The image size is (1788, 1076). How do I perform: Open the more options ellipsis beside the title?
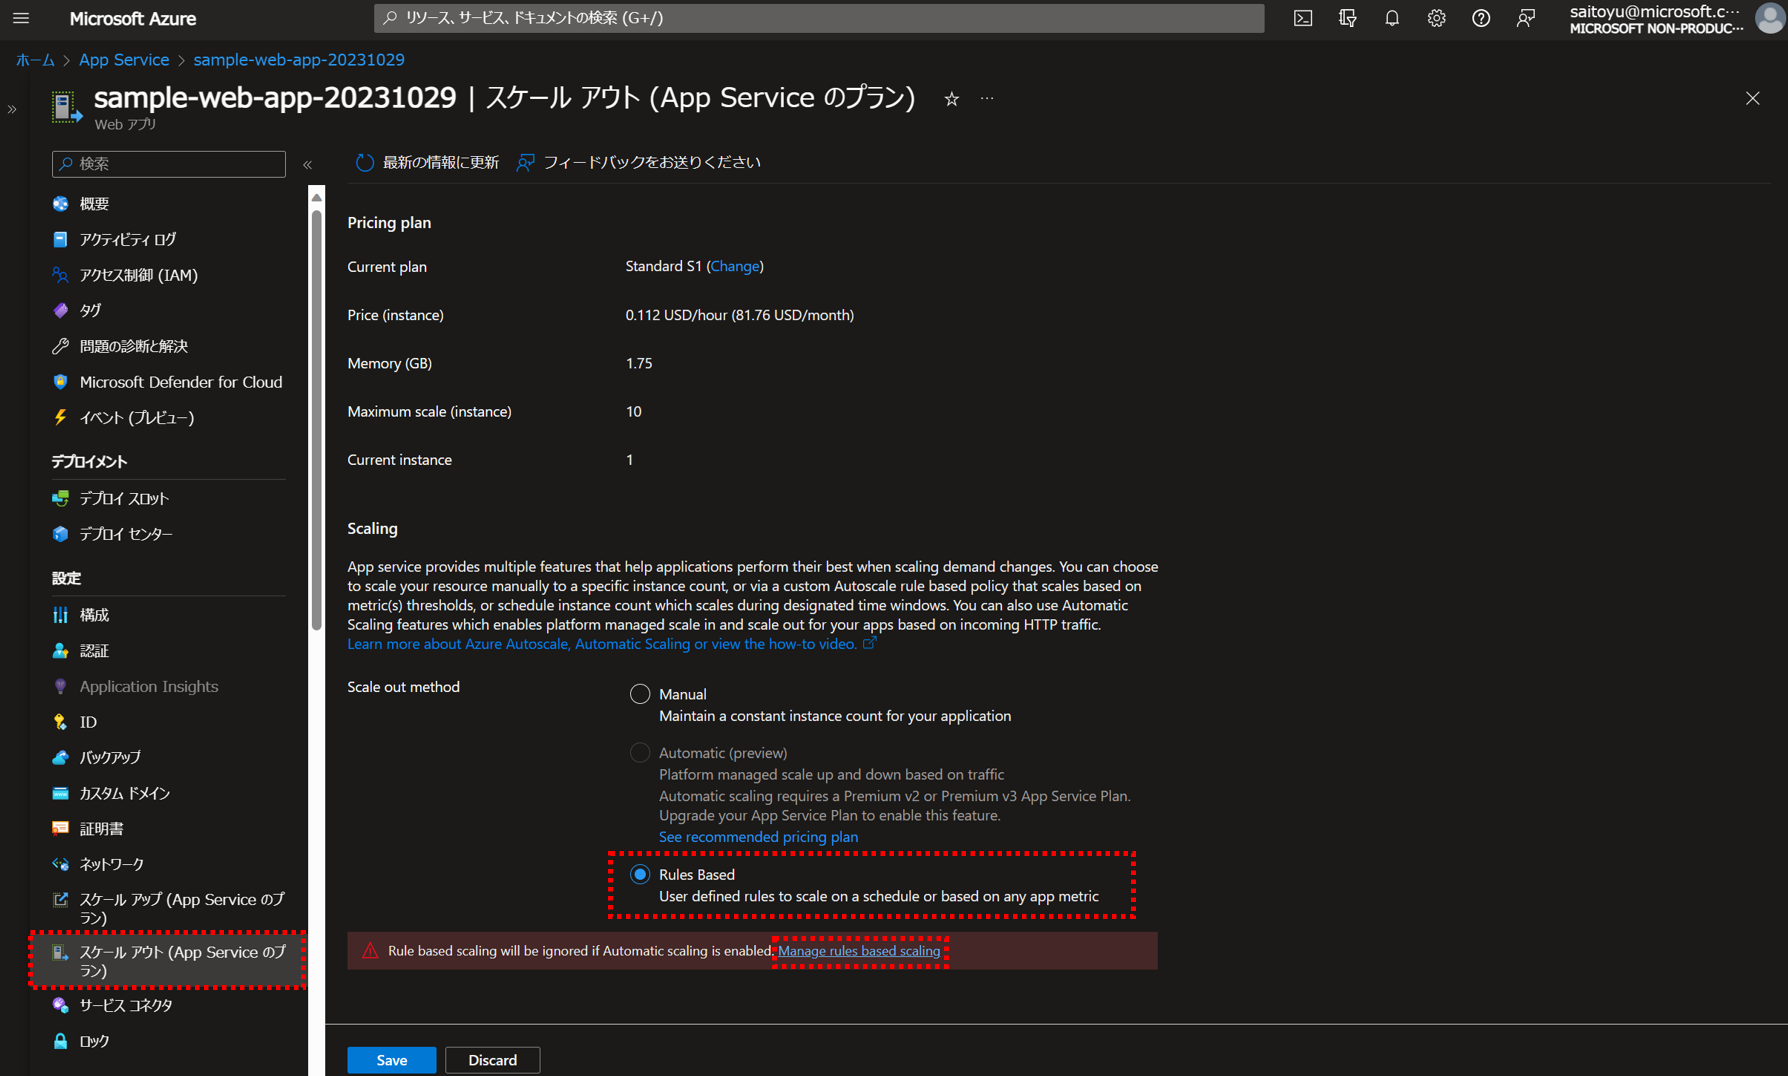point(987,98)
